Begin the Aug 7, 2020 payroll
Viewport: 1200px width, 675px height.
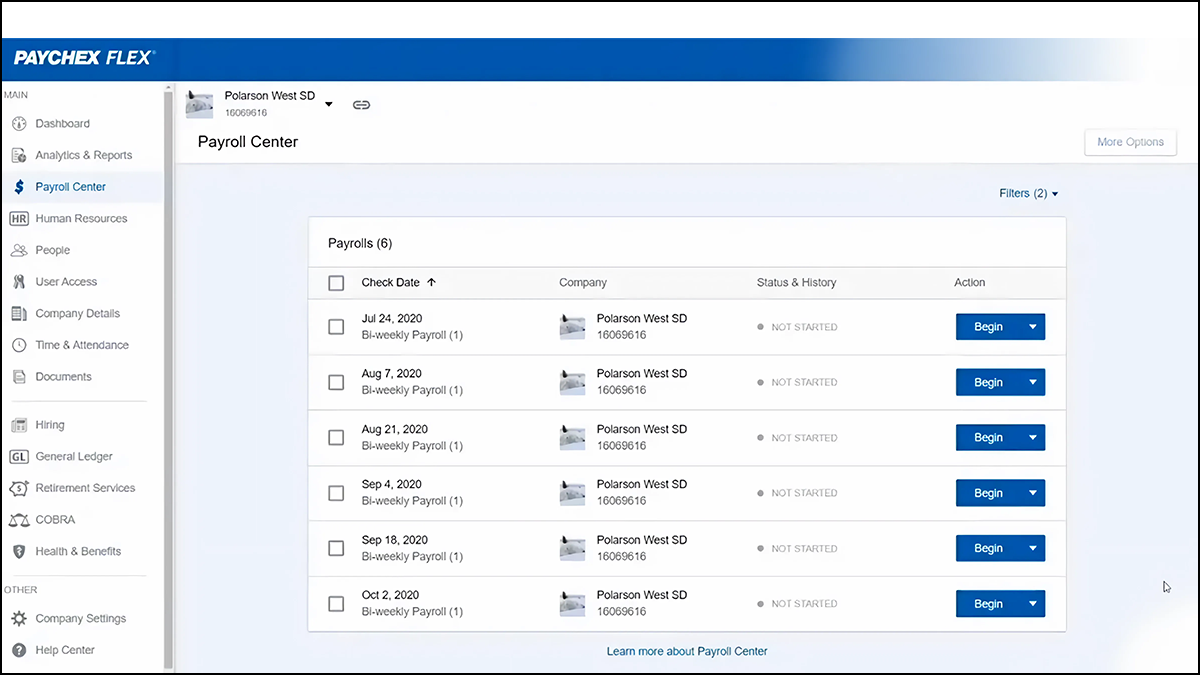pyautogui.click(x=988, y=382)
